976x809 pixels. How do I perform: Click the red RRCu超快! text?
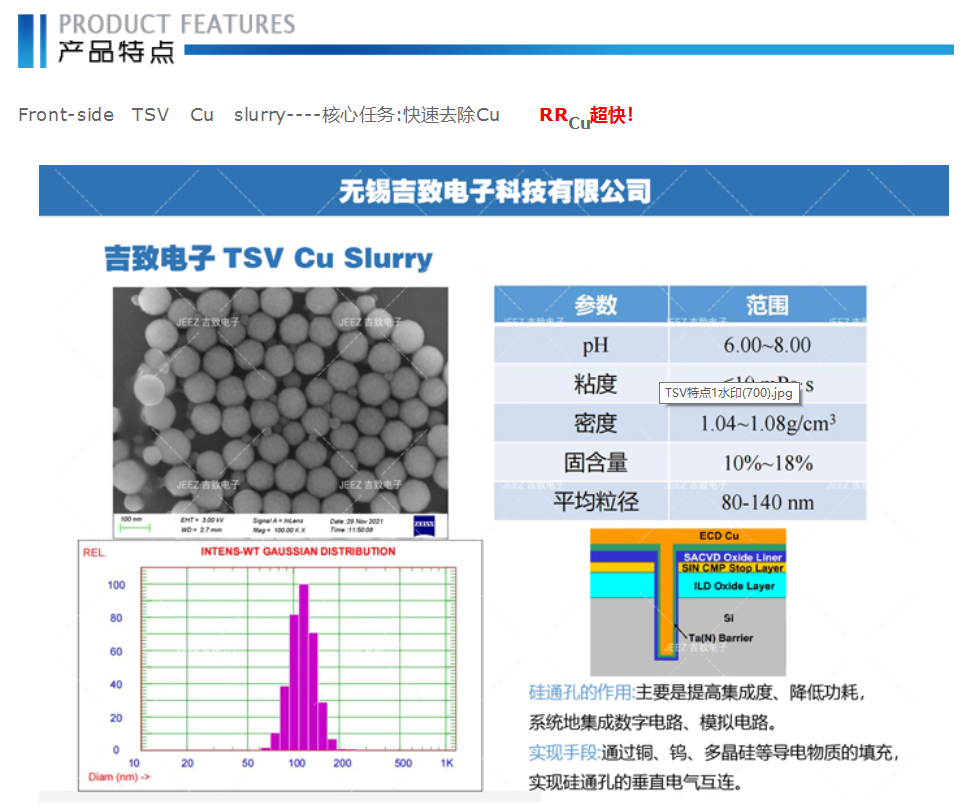tap(586, 116)
